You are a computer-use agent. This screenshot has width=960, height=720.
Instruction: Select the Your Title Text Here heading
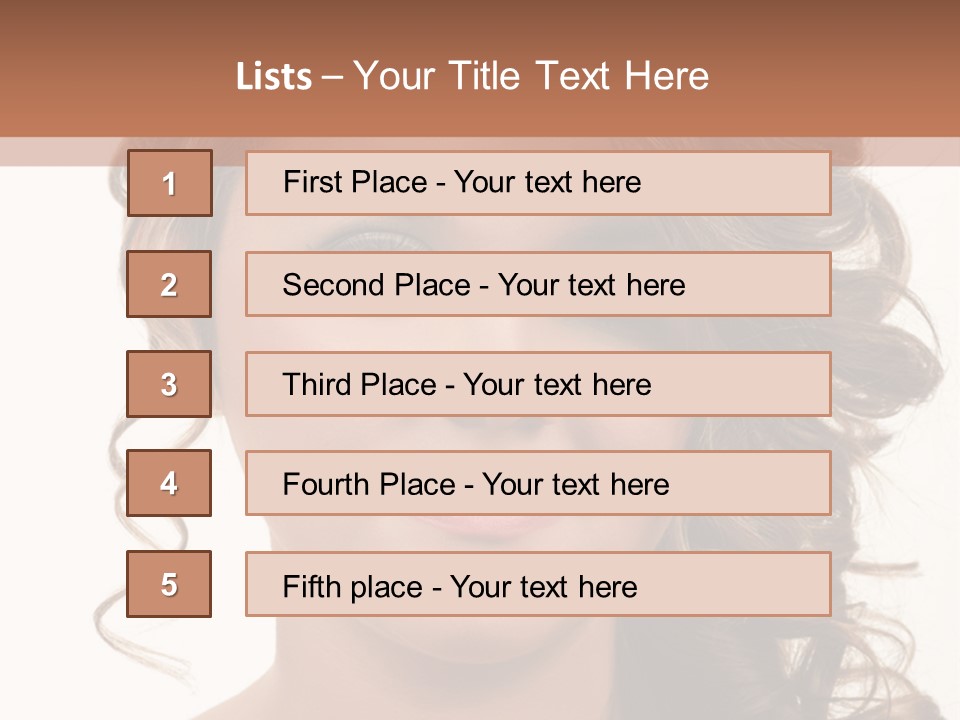point(531,77)
